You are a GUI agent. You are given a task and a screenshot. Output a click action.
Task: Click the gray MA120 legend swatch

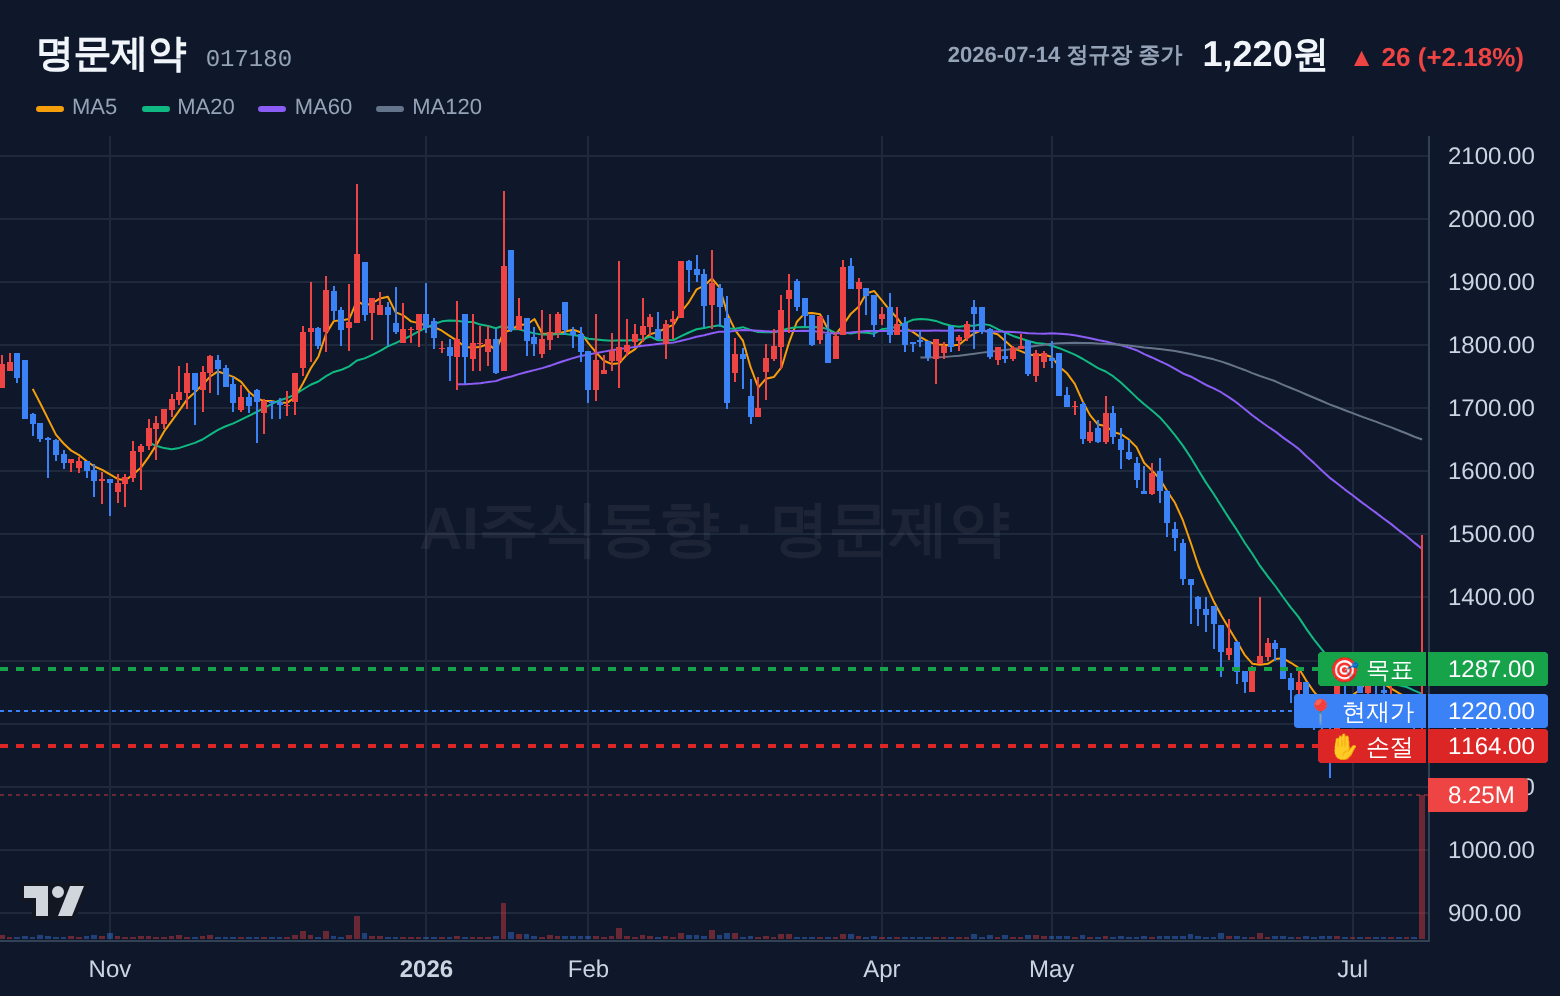tap(390, 108)
